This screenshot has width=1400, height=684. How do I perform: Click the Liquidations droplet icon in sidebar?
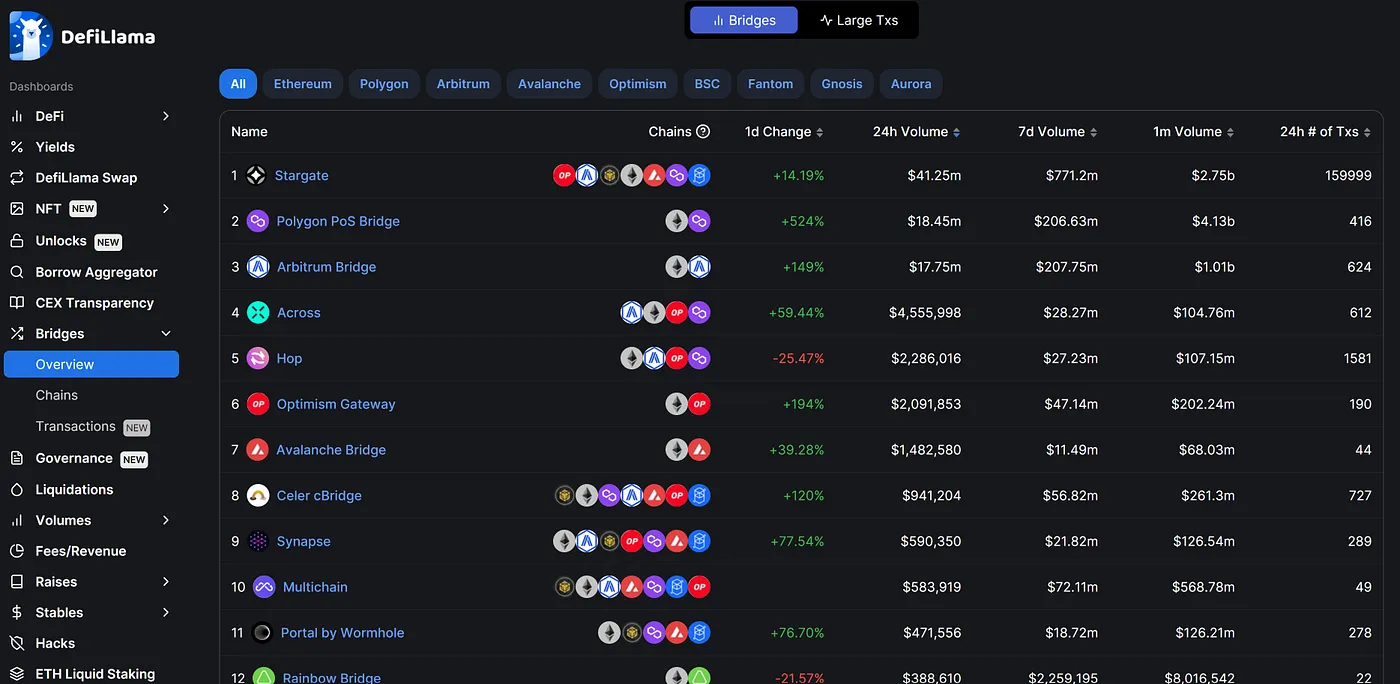pyautogui.click(x=17, y=490)
